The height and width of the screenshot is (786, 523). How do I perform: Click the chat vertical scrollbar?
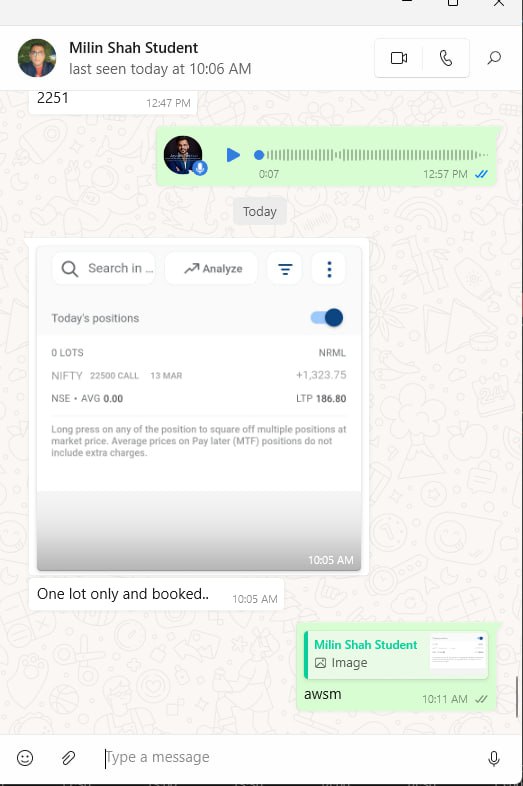click(517, 697)
